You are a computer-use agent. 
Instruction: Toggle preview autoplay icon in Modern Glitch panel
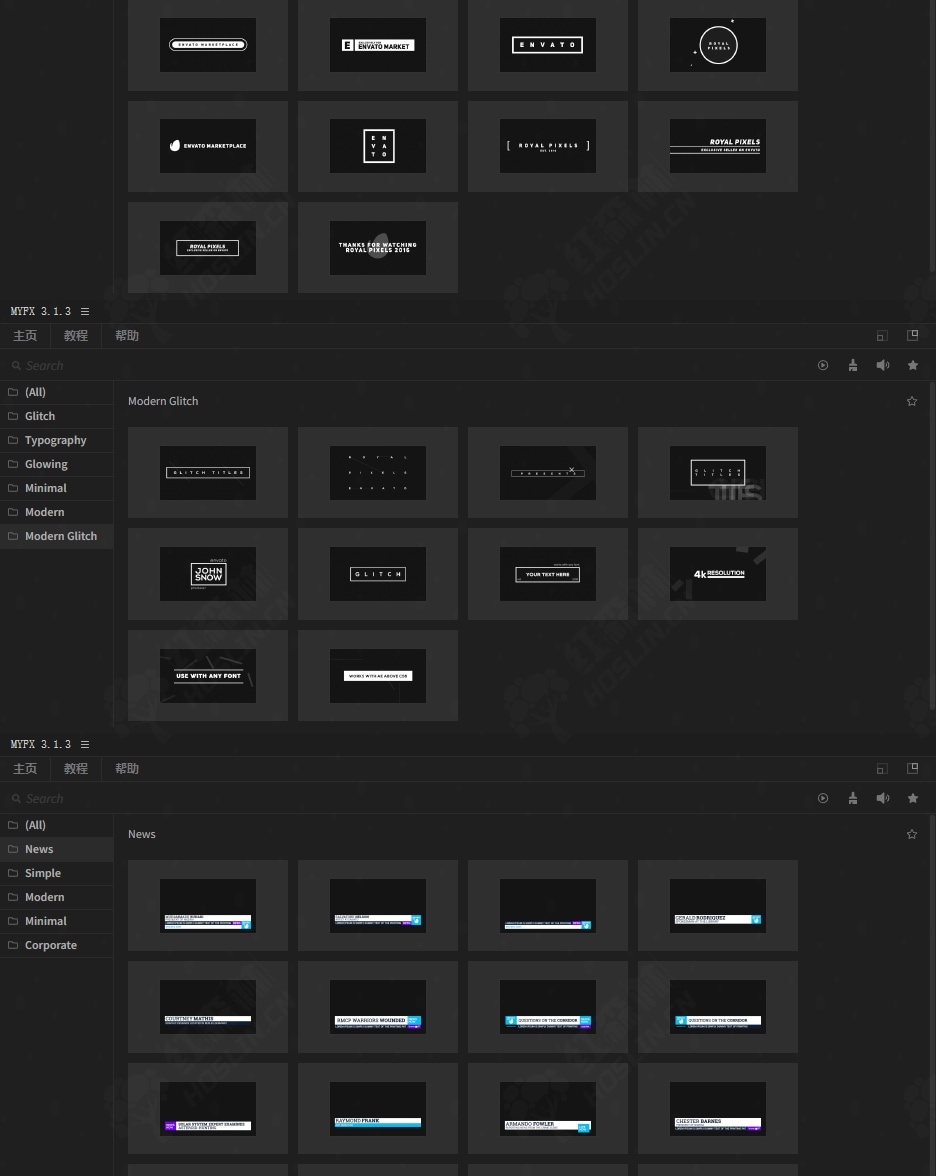(823, 365)
